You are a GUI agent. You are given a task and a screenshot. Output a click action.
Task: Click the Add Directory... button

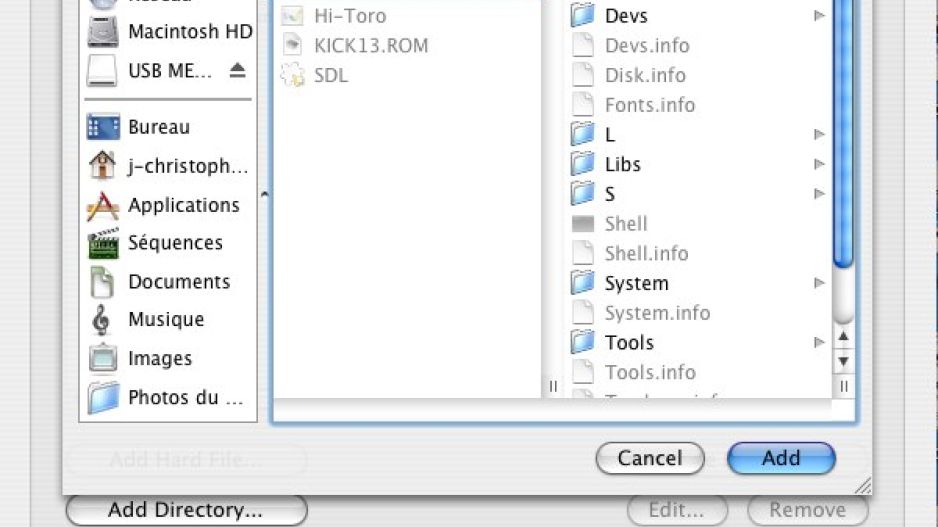(x=186, y=510)
